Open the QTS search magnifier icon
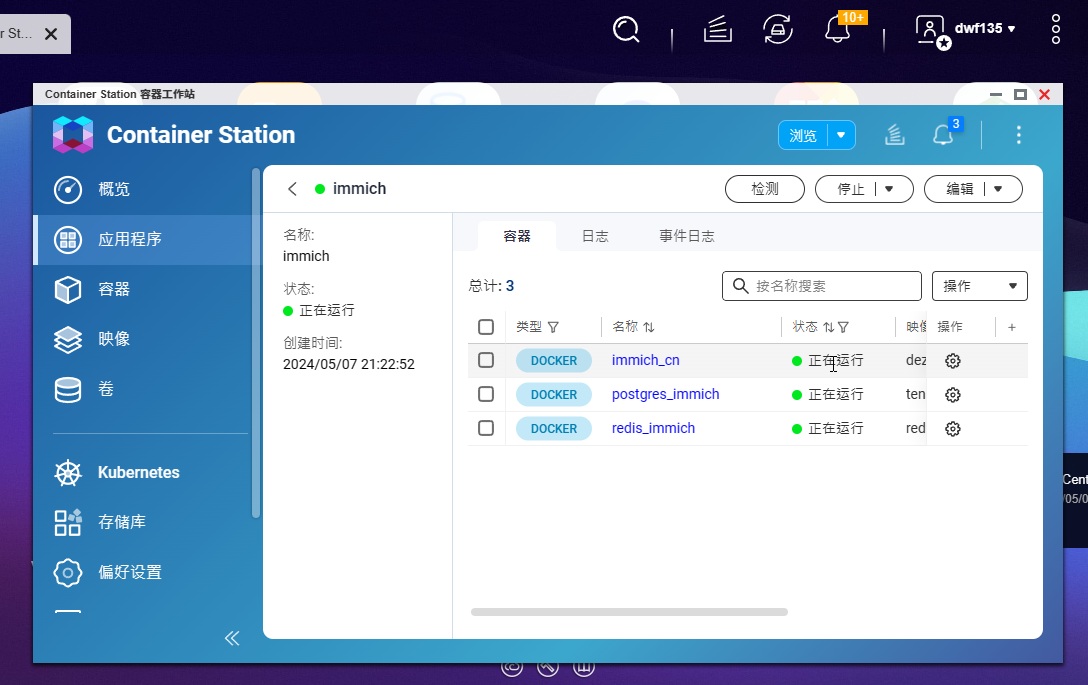The image size is (1088, 685). 626,30
